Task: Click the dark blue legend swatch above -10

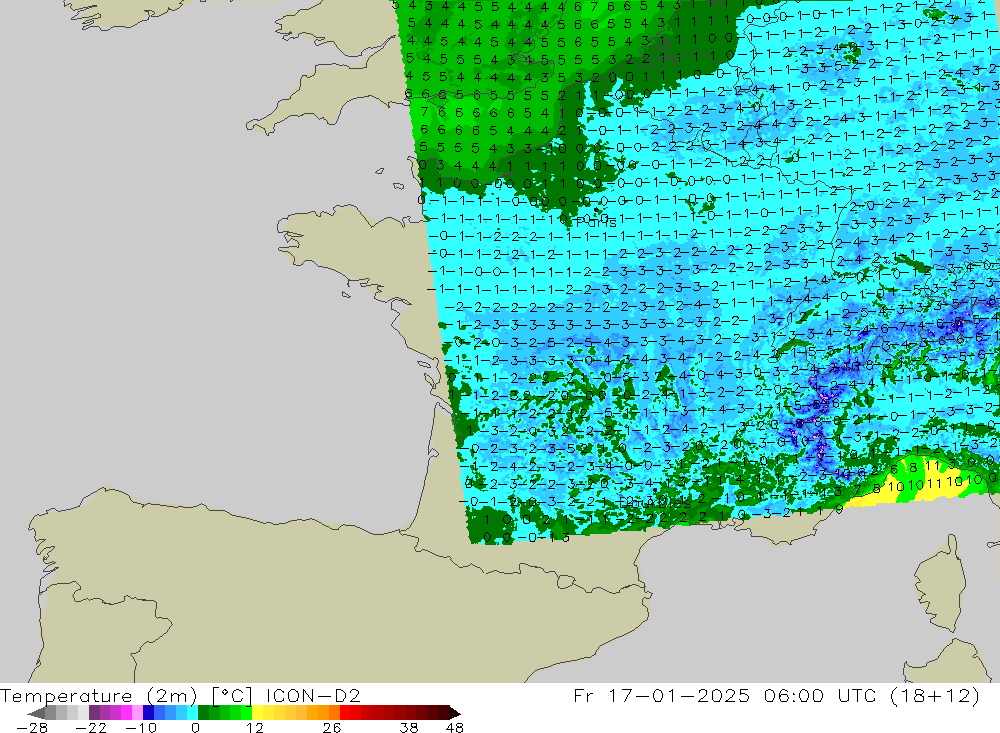Action: (148, 713)
